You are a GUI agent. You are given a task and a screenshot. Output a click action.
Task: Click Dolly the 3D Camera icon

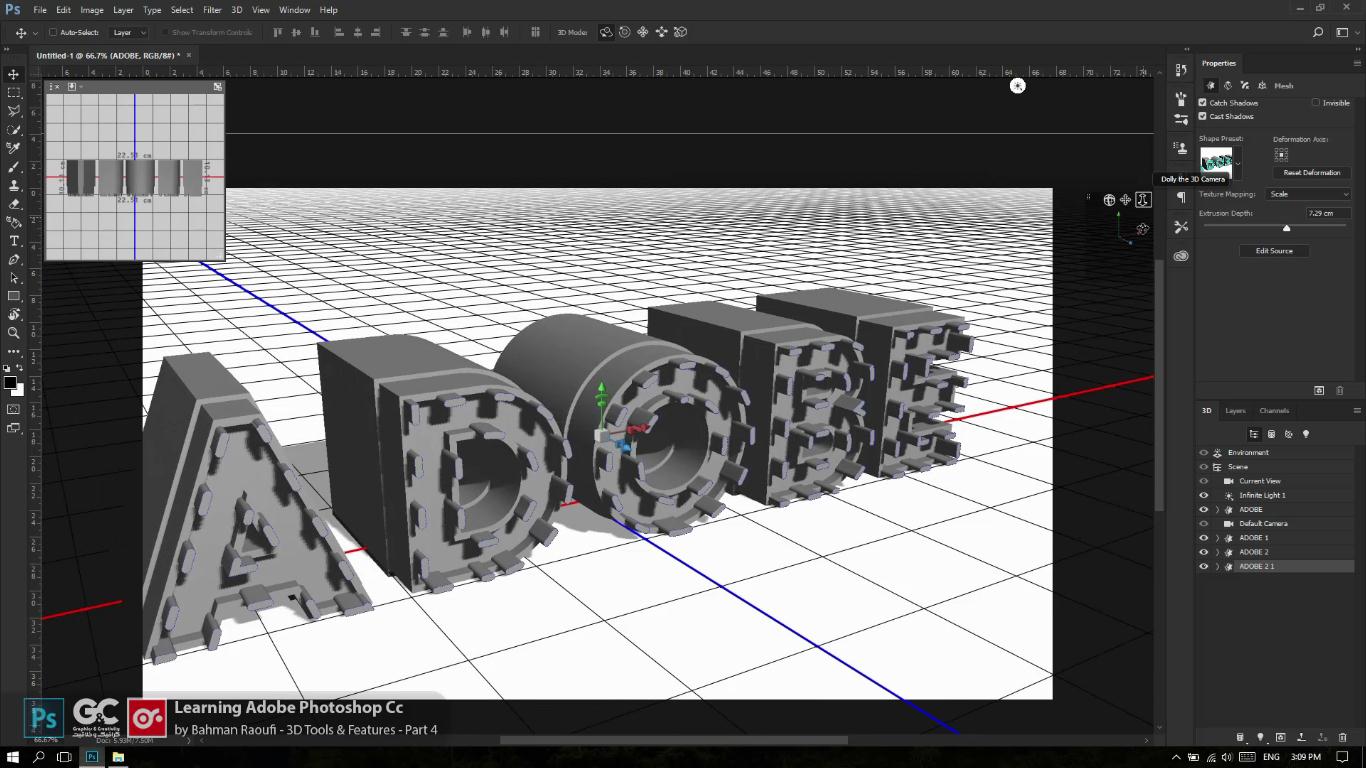pyautogui.click(x=1143, y=200)
